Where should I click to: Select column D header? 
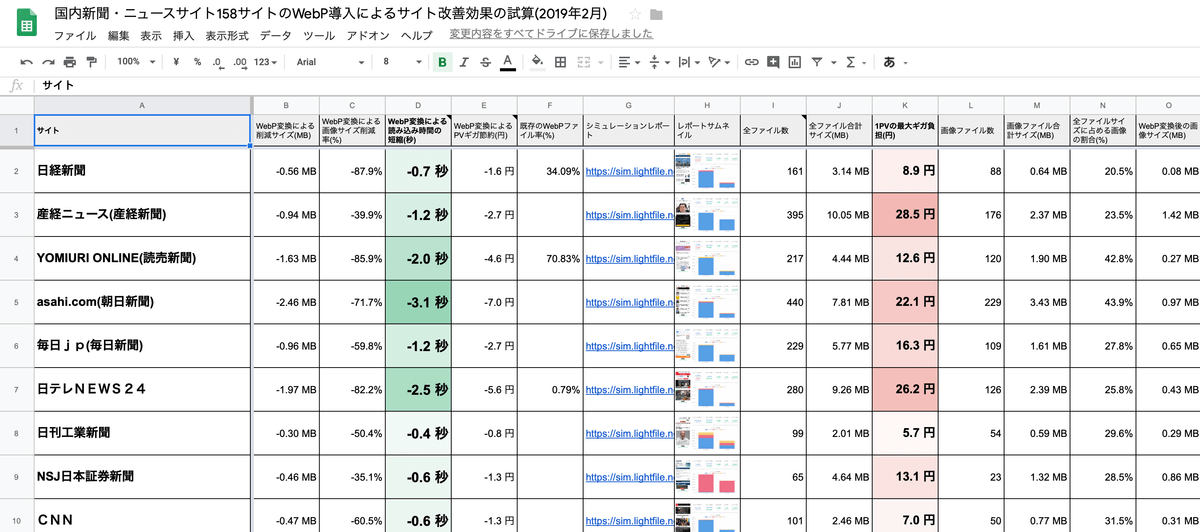tap(418, 104)
